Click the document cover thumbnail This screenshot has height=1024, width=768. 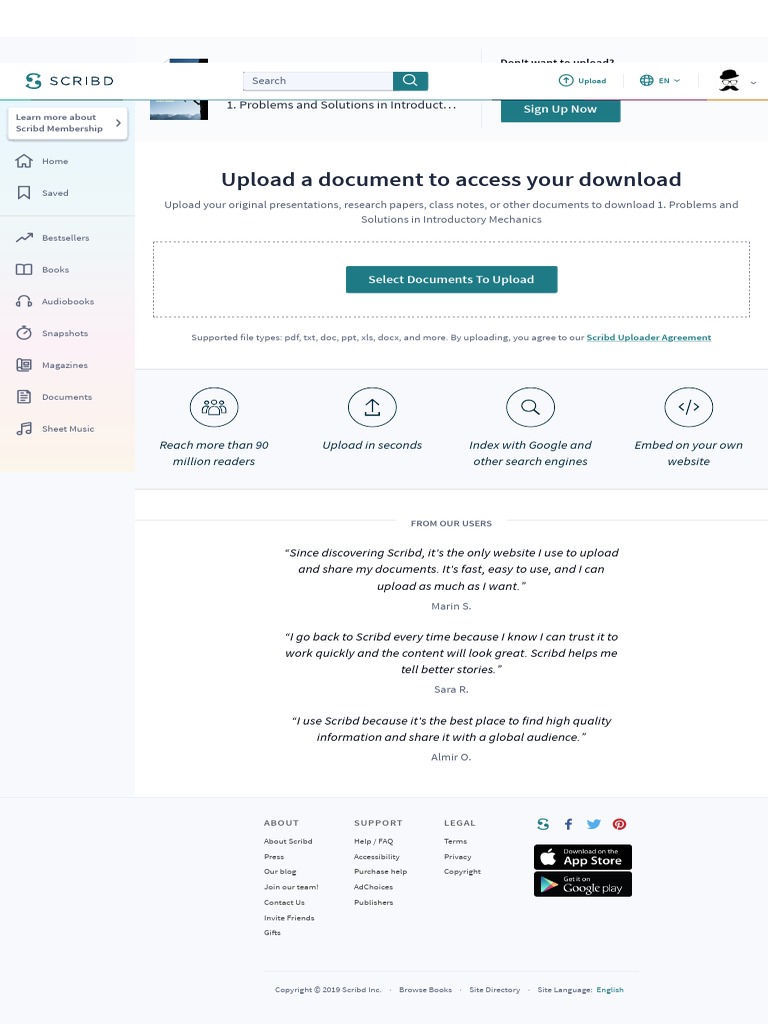pyautogui.click(x=179, y=109)
